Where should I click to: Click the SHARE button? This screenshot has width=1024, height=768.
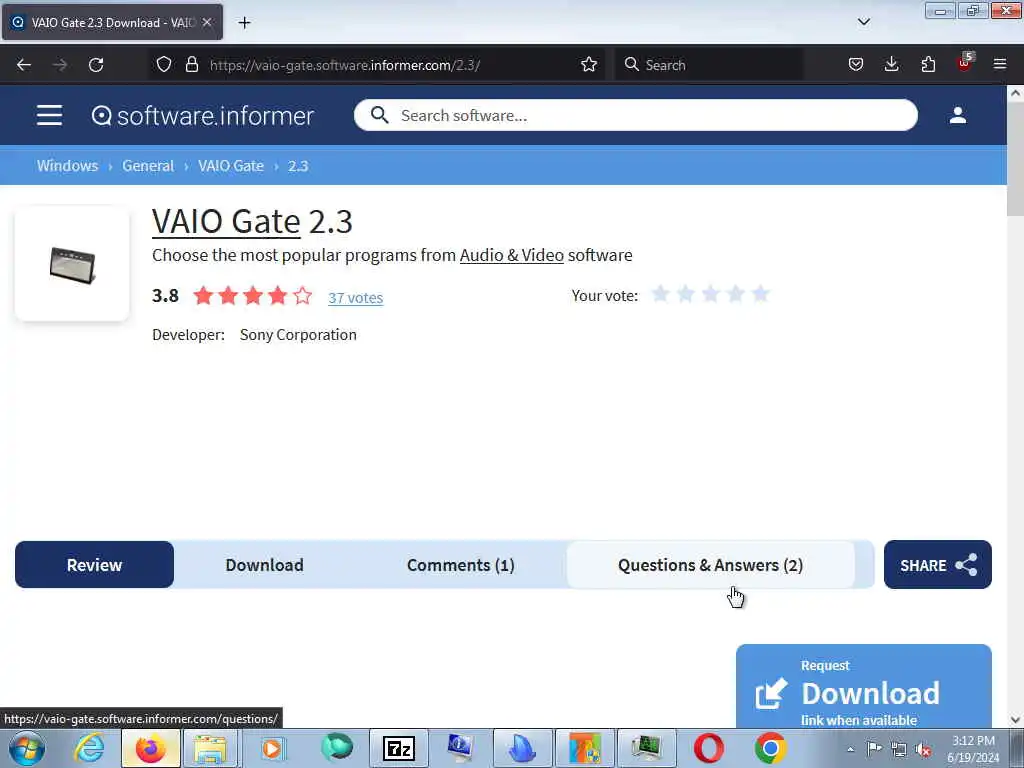coord(938,565)
